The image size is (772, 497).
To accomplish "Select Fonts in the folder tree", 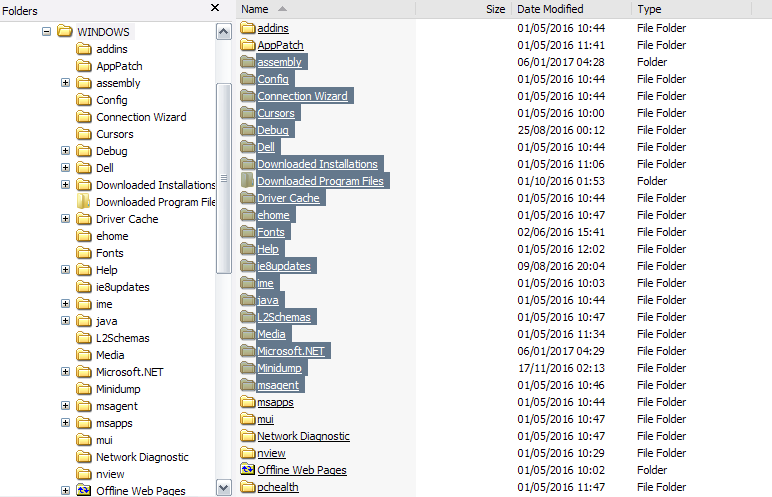I will 109,253.
